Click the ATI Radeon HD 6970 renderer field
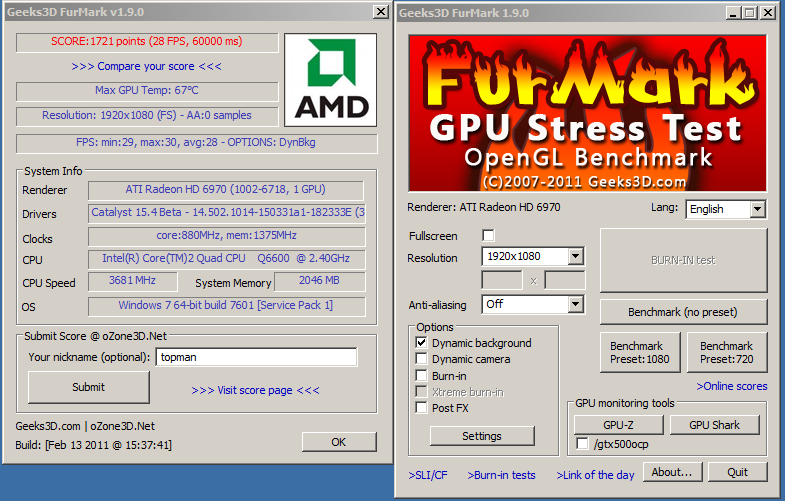The width and height of the screenshot is (785, 501). click(x=225, y=190)
